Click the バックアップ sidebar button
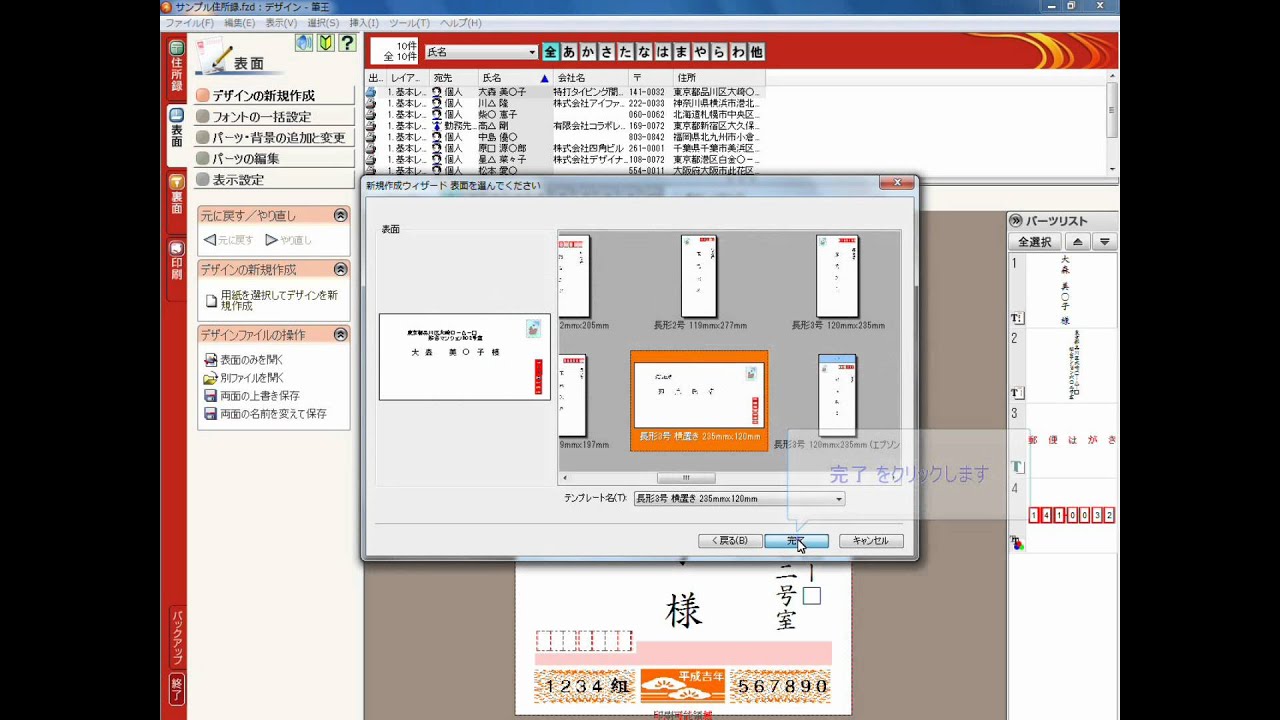1280x720 pixels. tap(176, 638)
